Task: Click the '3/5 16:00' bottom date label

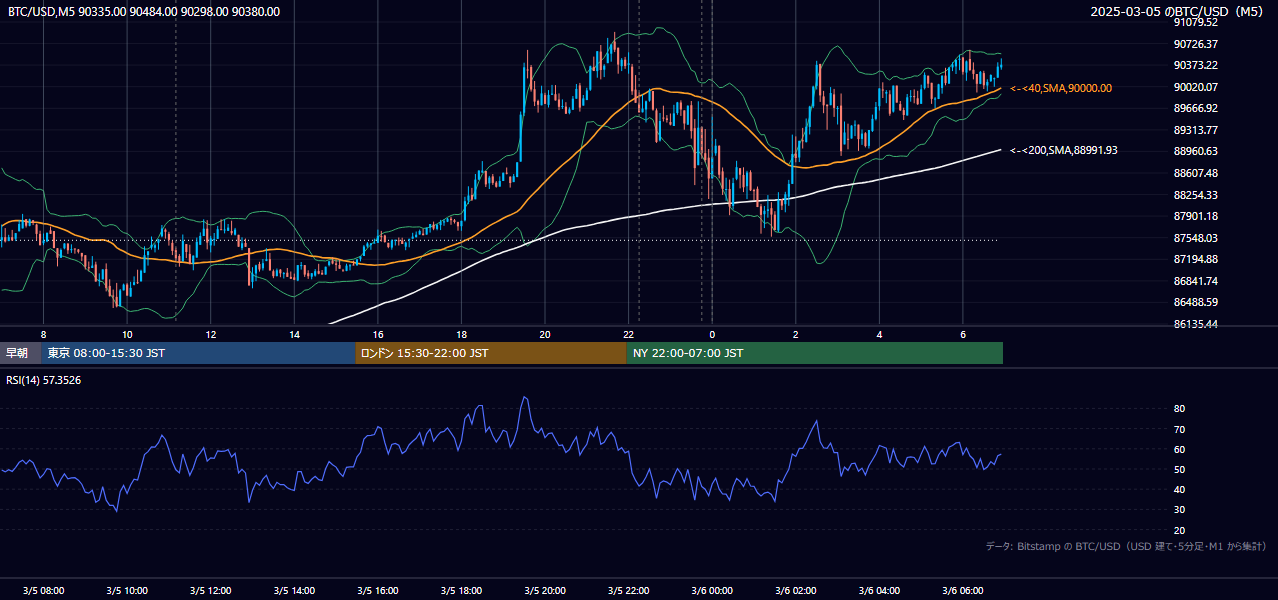Action: (x=378, y=591)
